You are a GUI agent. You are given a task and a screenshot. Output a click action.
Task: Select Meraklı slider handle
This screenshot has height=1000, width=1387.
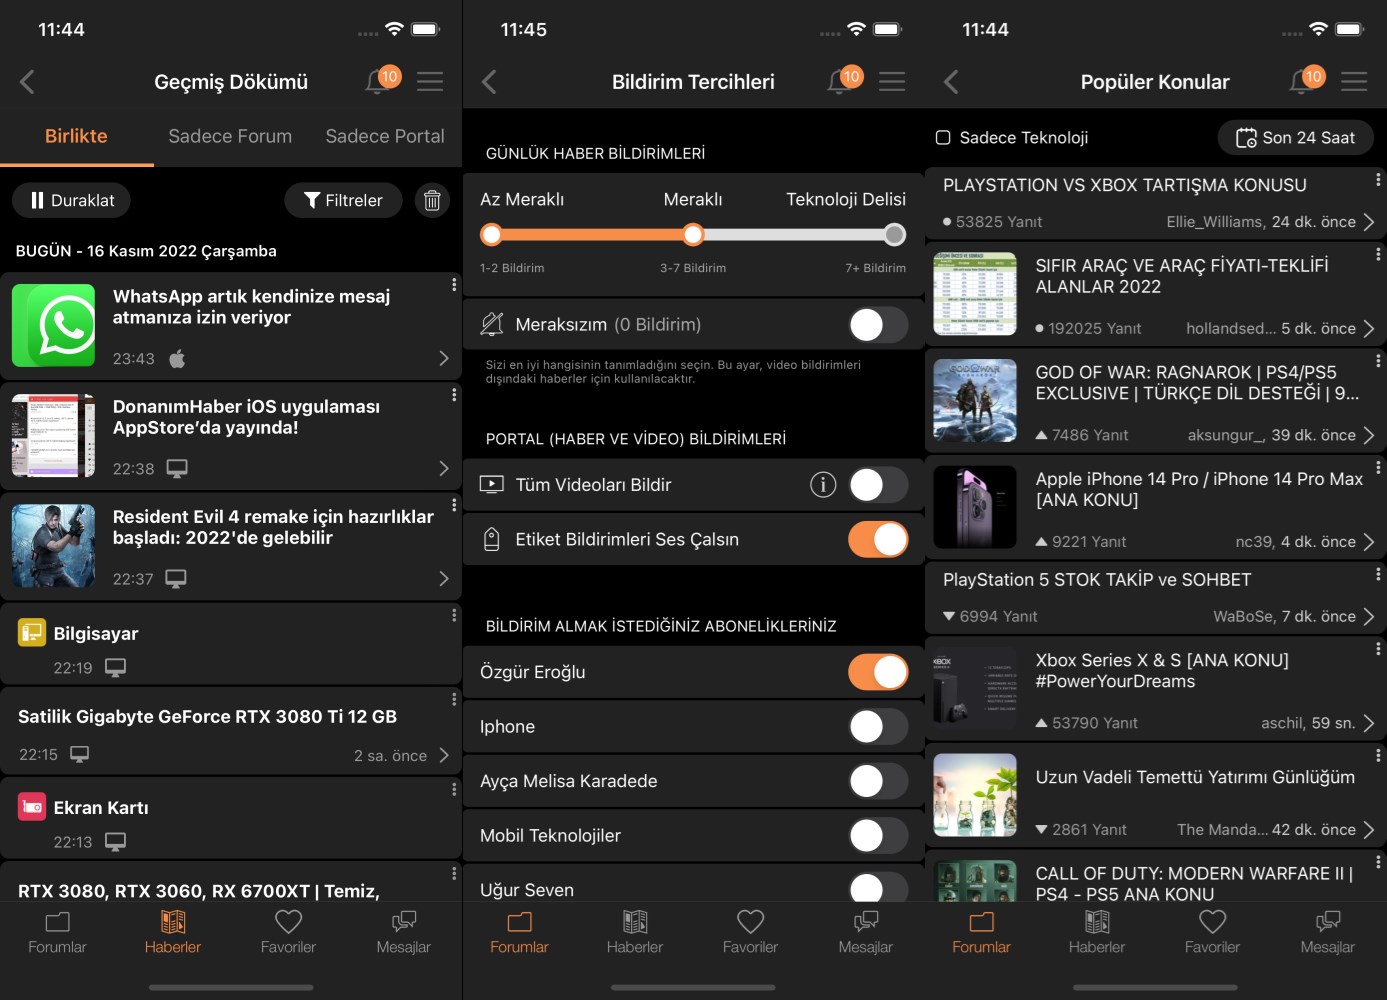click(x=693, y=234)
